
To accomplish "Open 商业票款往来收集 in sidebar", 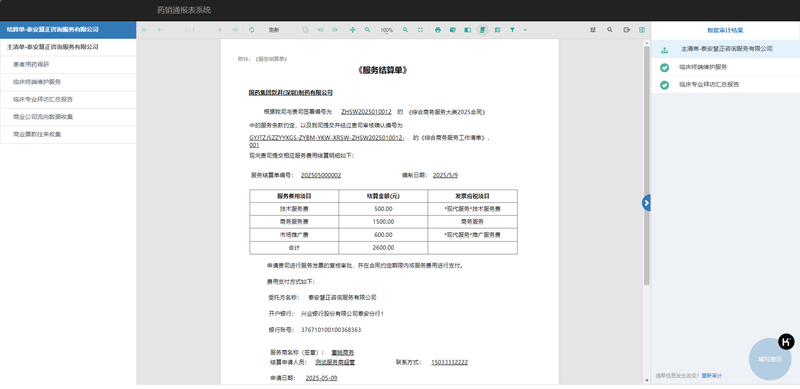I will pyautogui.click(x=68, y=134).
